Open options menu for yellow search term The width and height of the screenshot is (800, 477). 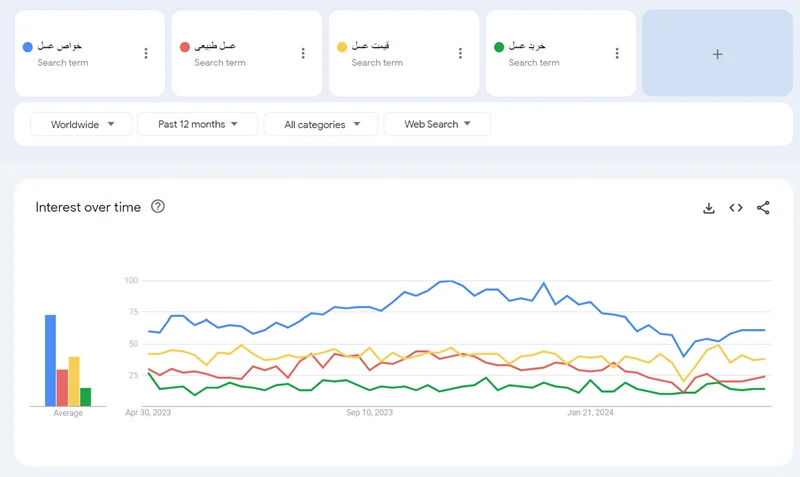pos(460,54)
